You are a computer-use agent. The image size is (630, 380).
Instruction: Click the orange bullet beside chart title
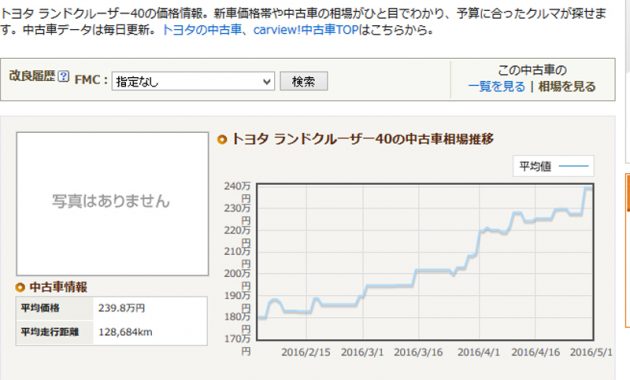coord(222,139)
